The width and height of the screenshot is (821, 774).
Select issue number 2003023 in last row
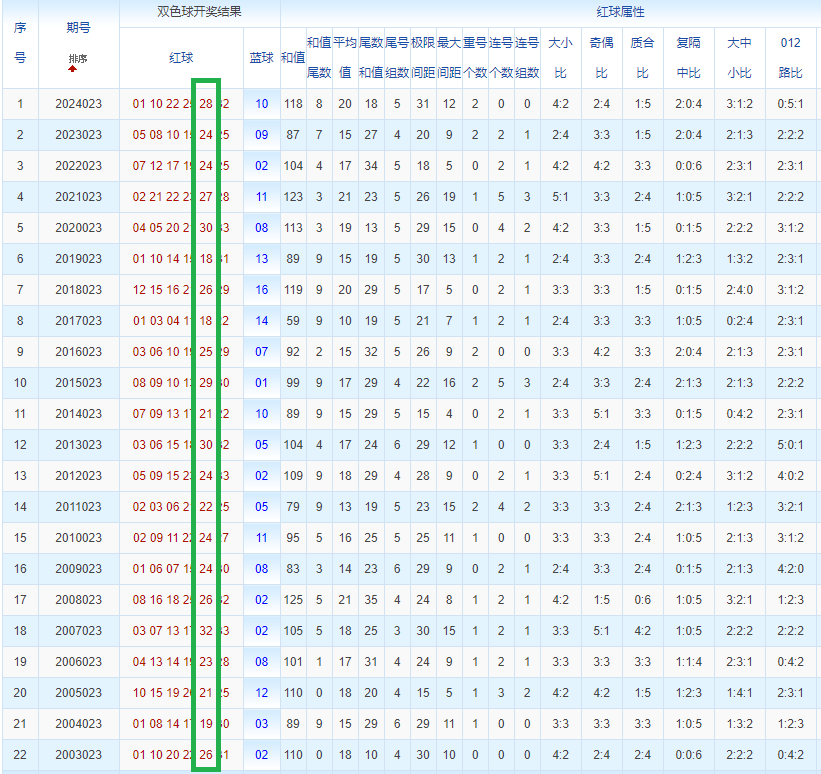pyautogui.click(x=79, y=755)
